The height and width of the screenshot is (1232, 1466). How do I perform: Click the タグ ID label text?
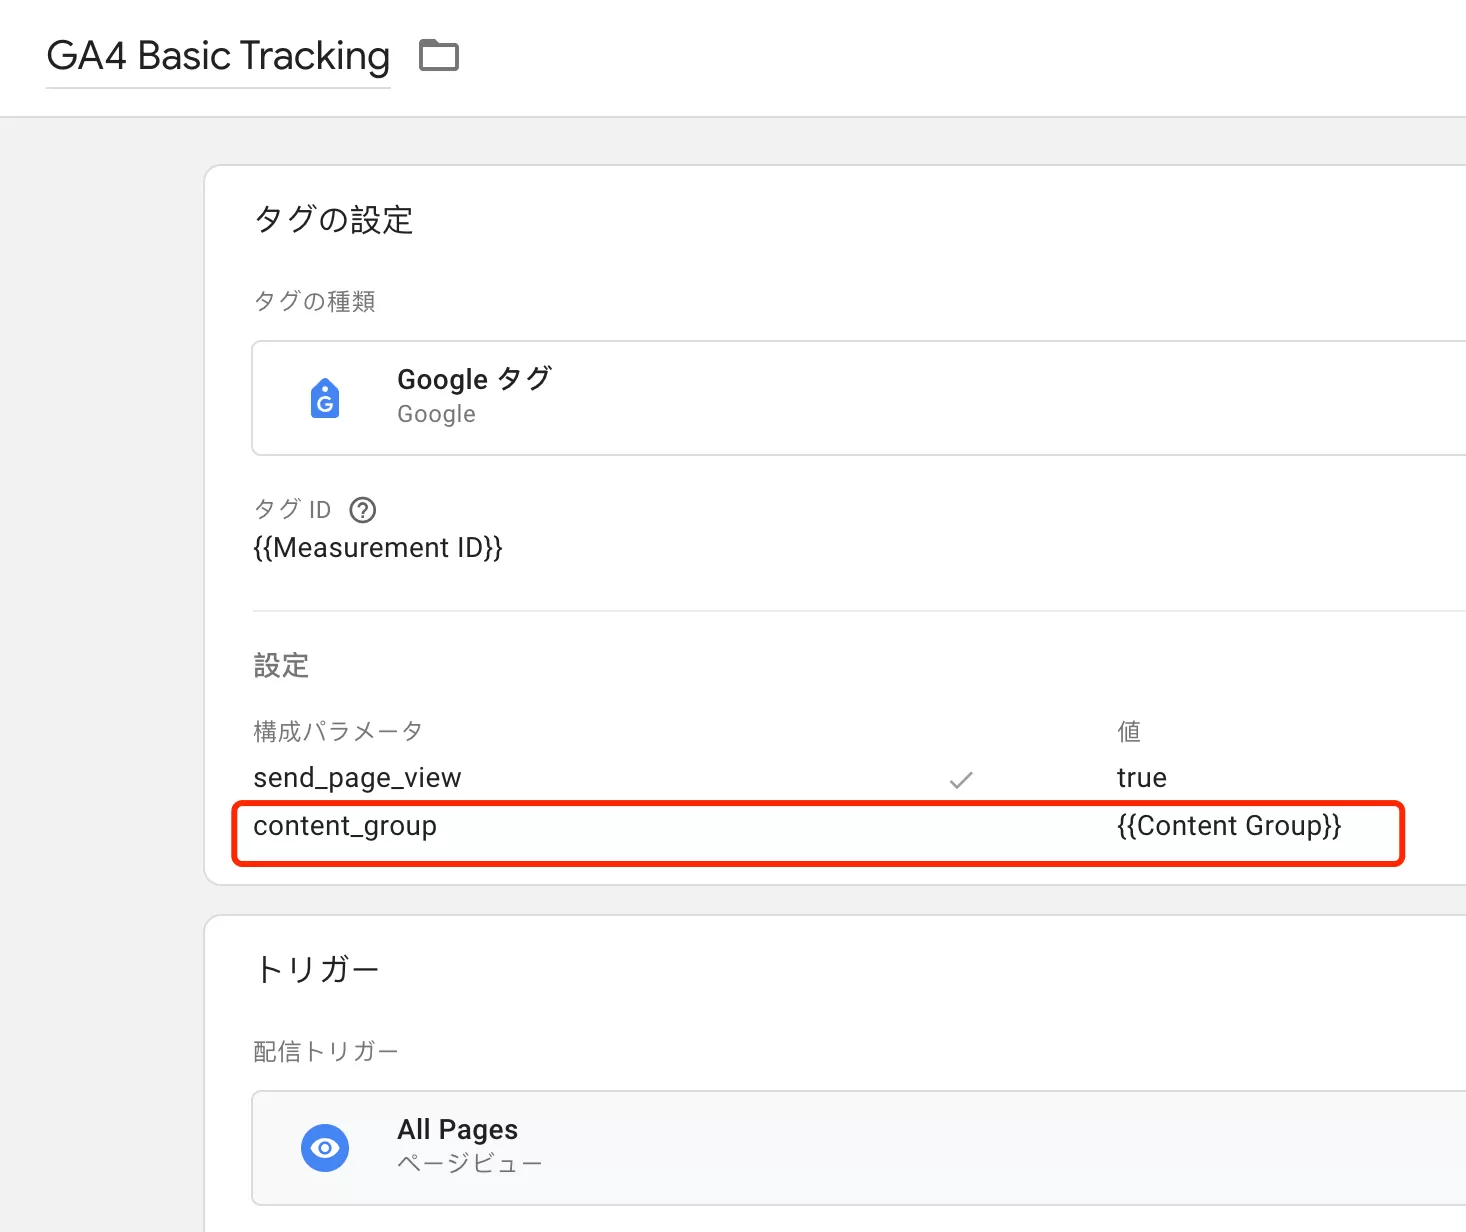[292, 510]
